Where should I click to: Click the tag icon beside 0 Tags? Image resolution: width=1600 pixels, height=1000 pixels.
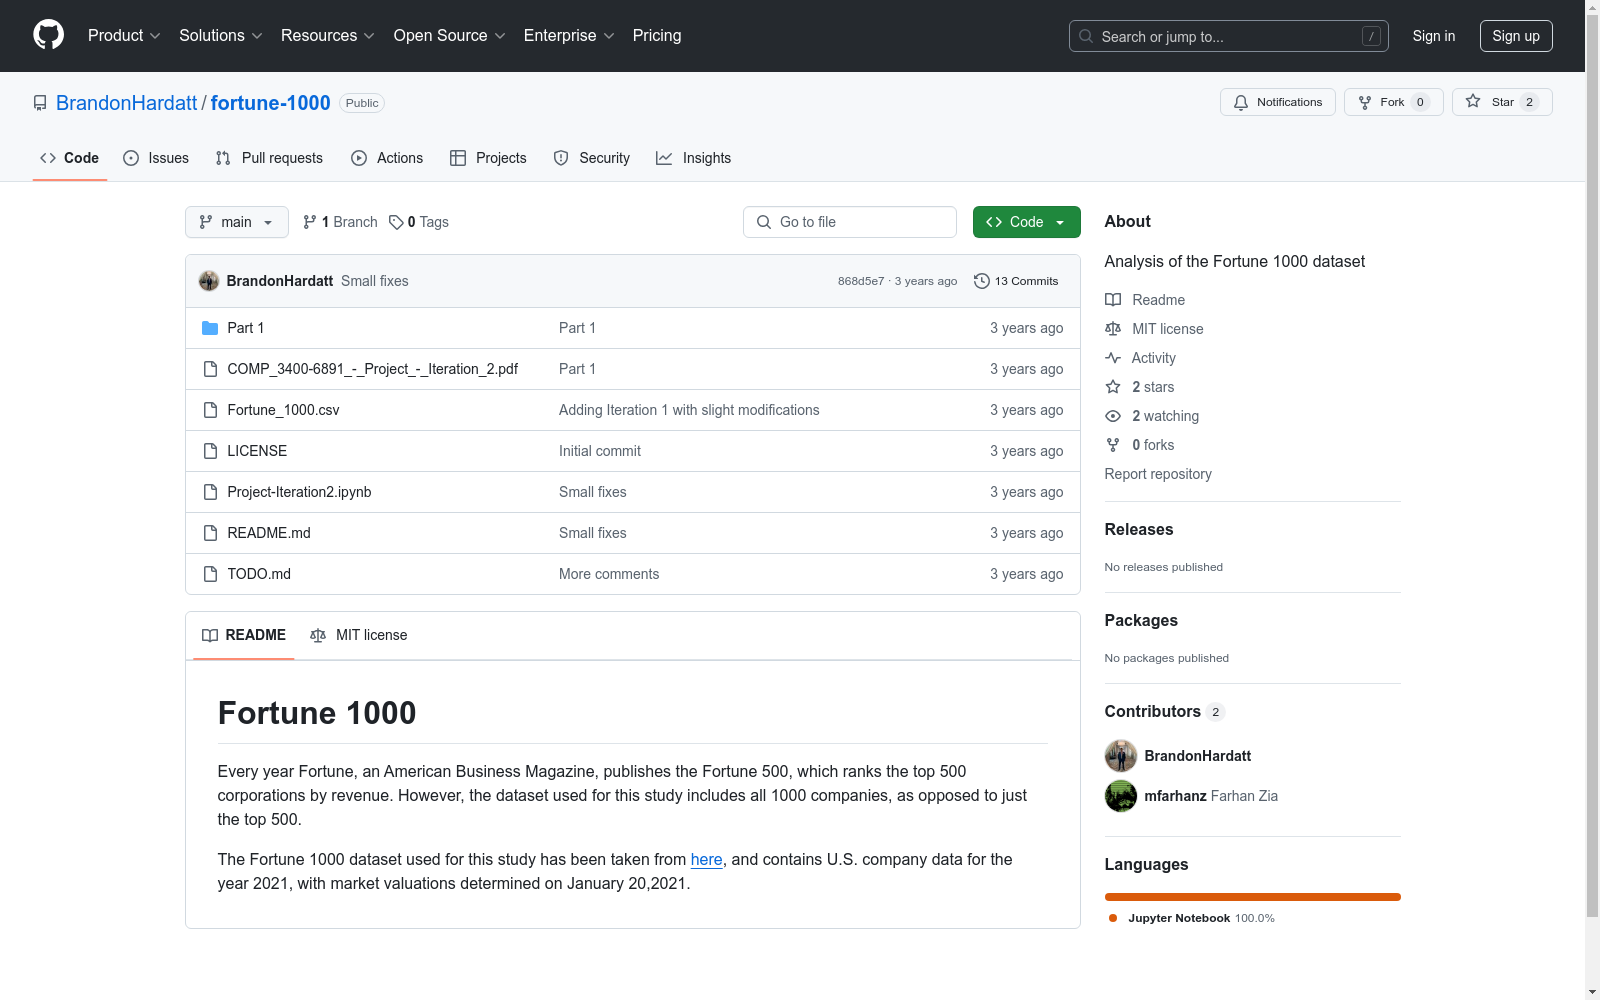pos(396,222)
